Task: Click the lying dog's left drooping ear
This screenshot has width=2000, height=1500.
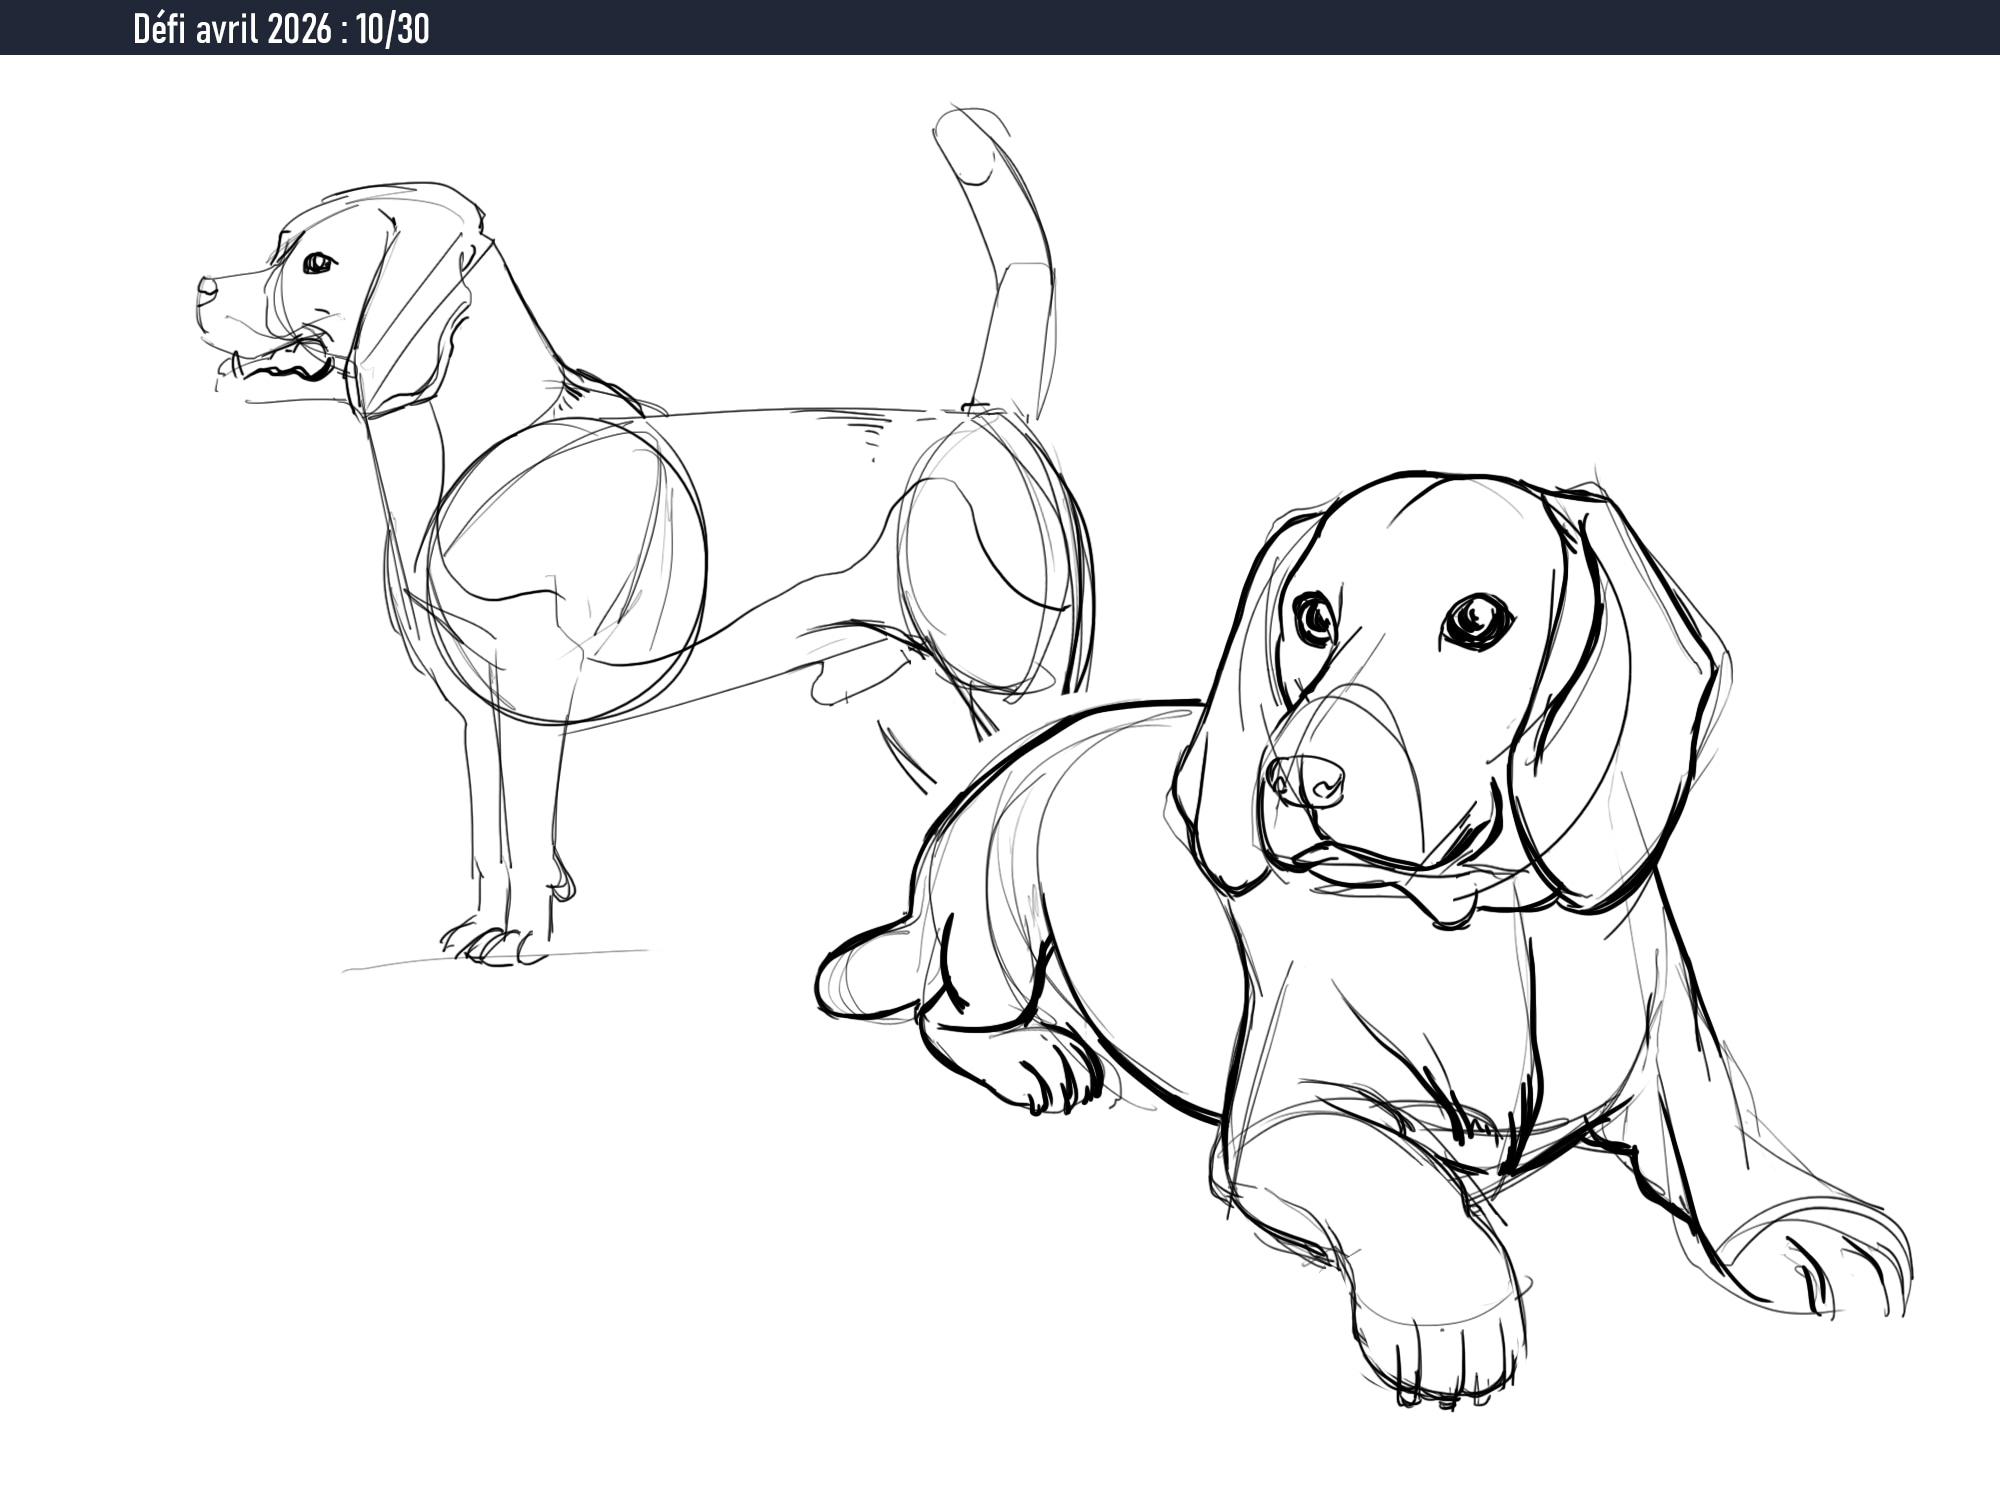Action: pyautogui.click(x=1235, y=740)
